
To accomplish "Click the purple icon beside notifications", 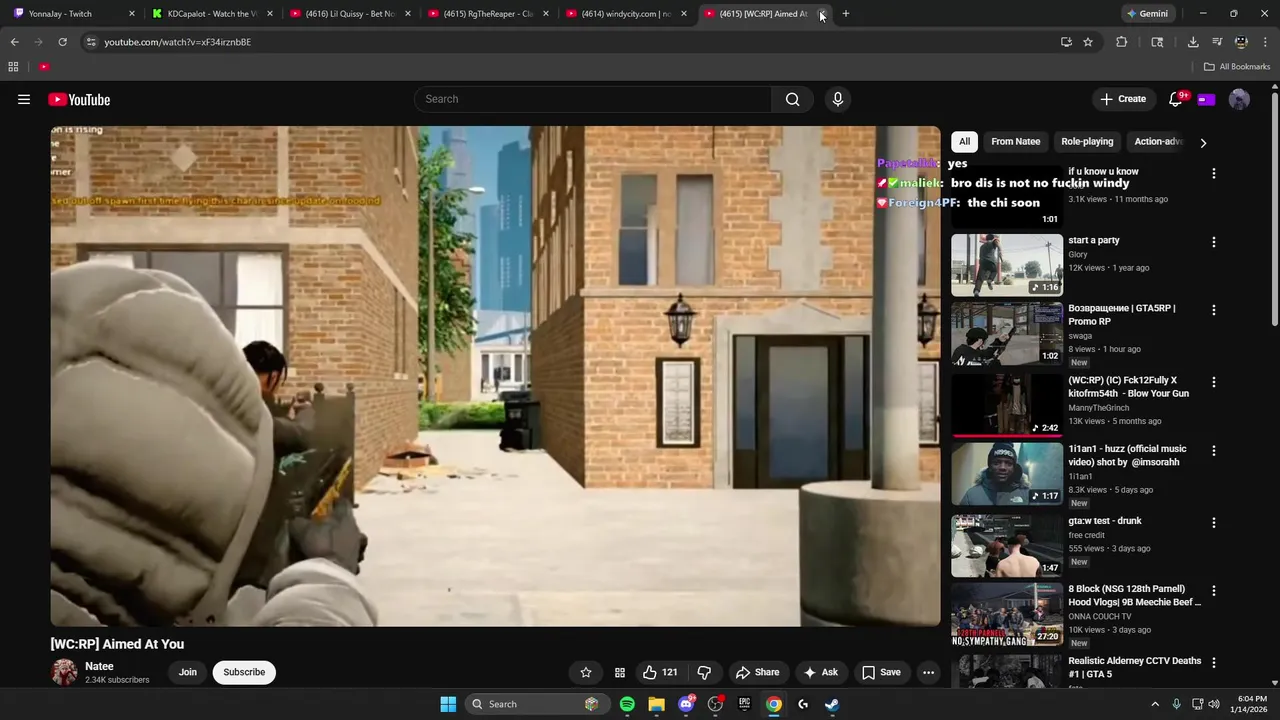I will (1206, 99).
